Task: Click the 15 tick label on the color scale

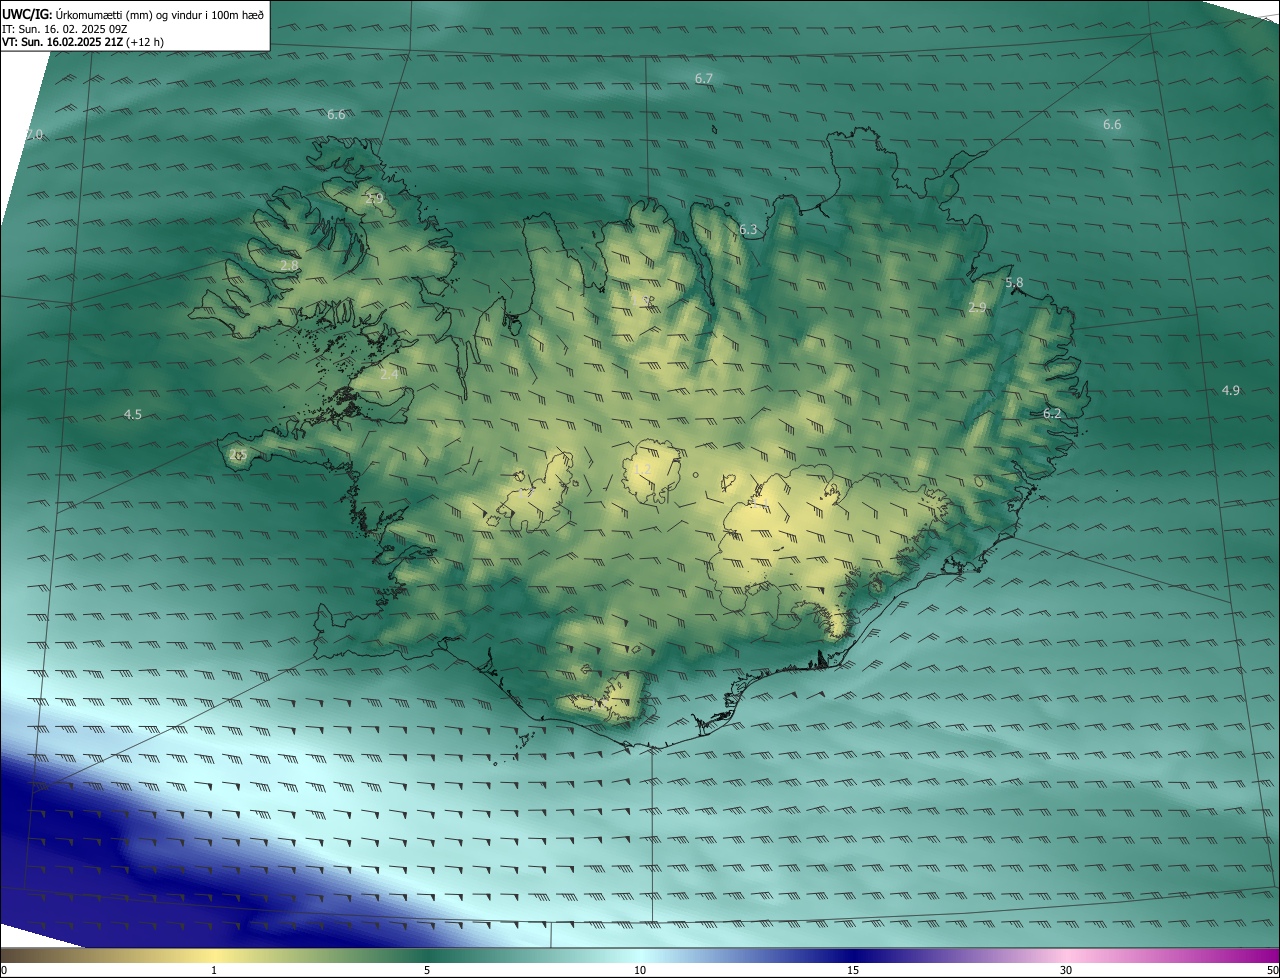Action: (853, 970)
